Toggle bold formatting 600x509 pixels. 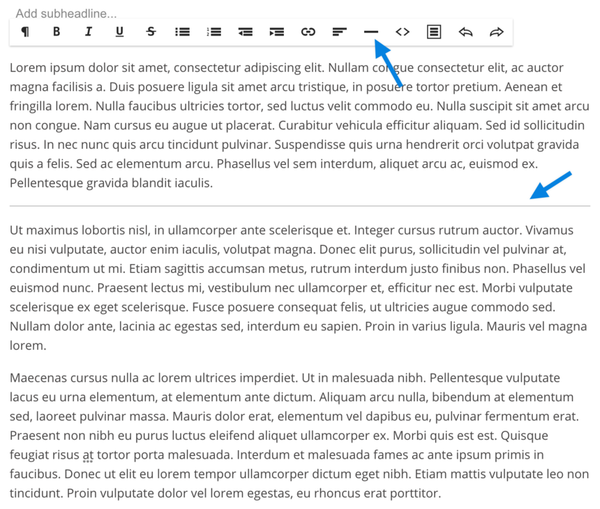pos(56,32)
